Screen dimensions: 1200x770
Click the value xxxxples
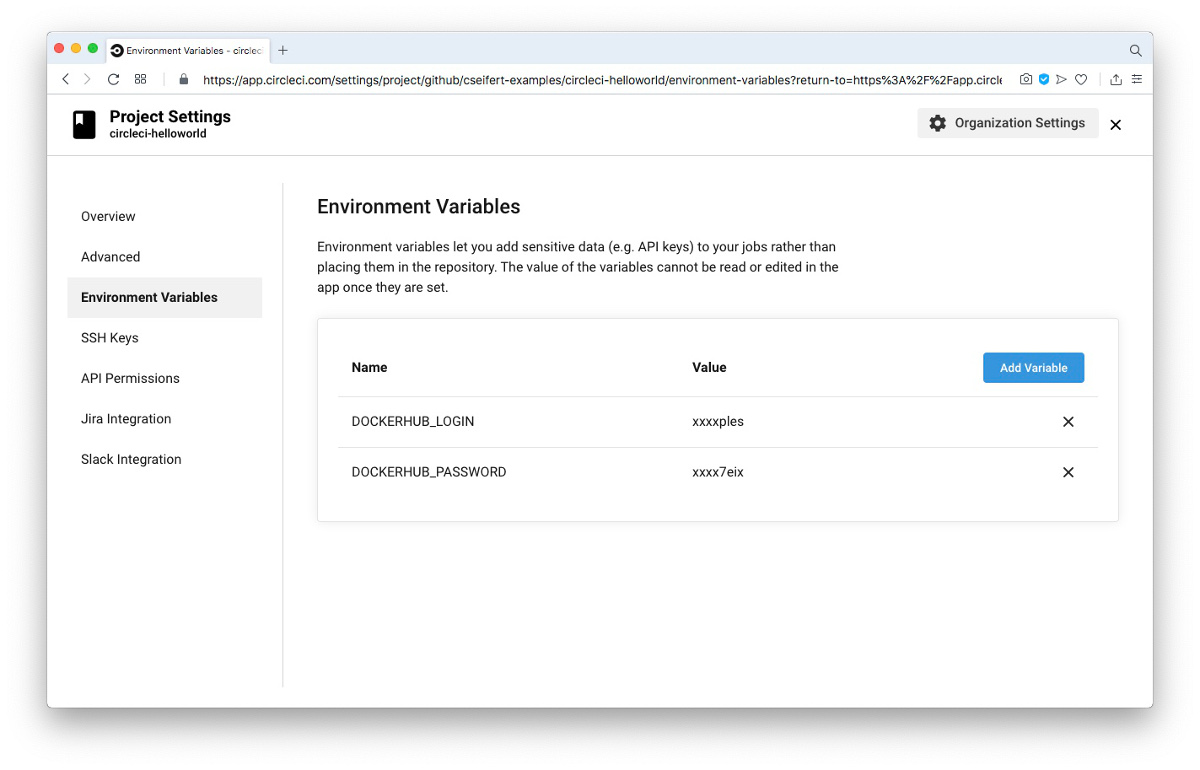[x=718, y=422]
